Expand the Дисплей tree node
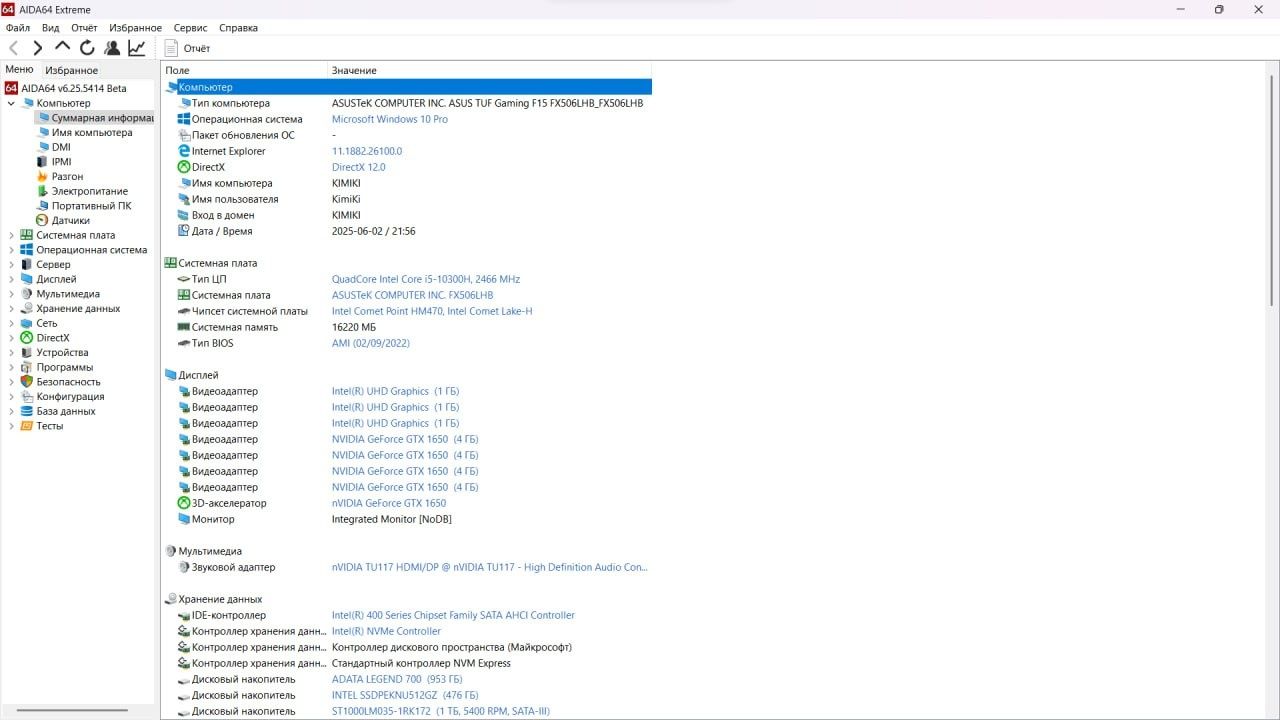Image resolution: width=1280 pixels, height=720 pixels. coord(12,279)
